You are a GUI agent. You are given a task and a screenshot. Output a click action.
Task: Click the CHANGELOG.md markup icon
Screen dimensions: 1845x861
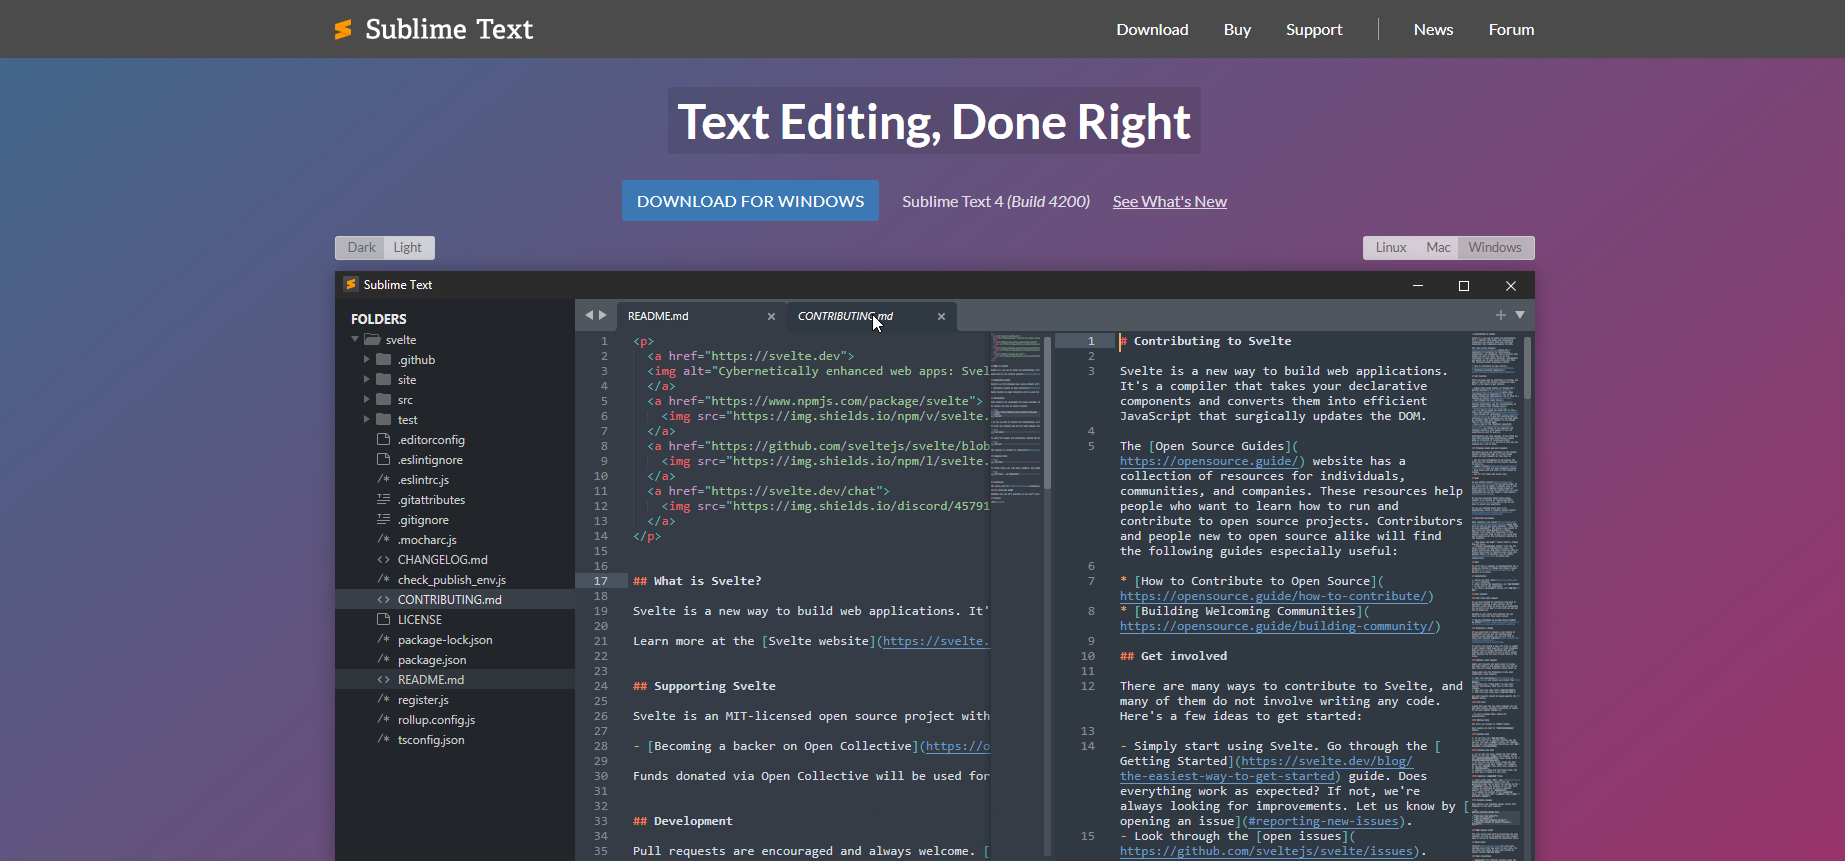[383, 559]
